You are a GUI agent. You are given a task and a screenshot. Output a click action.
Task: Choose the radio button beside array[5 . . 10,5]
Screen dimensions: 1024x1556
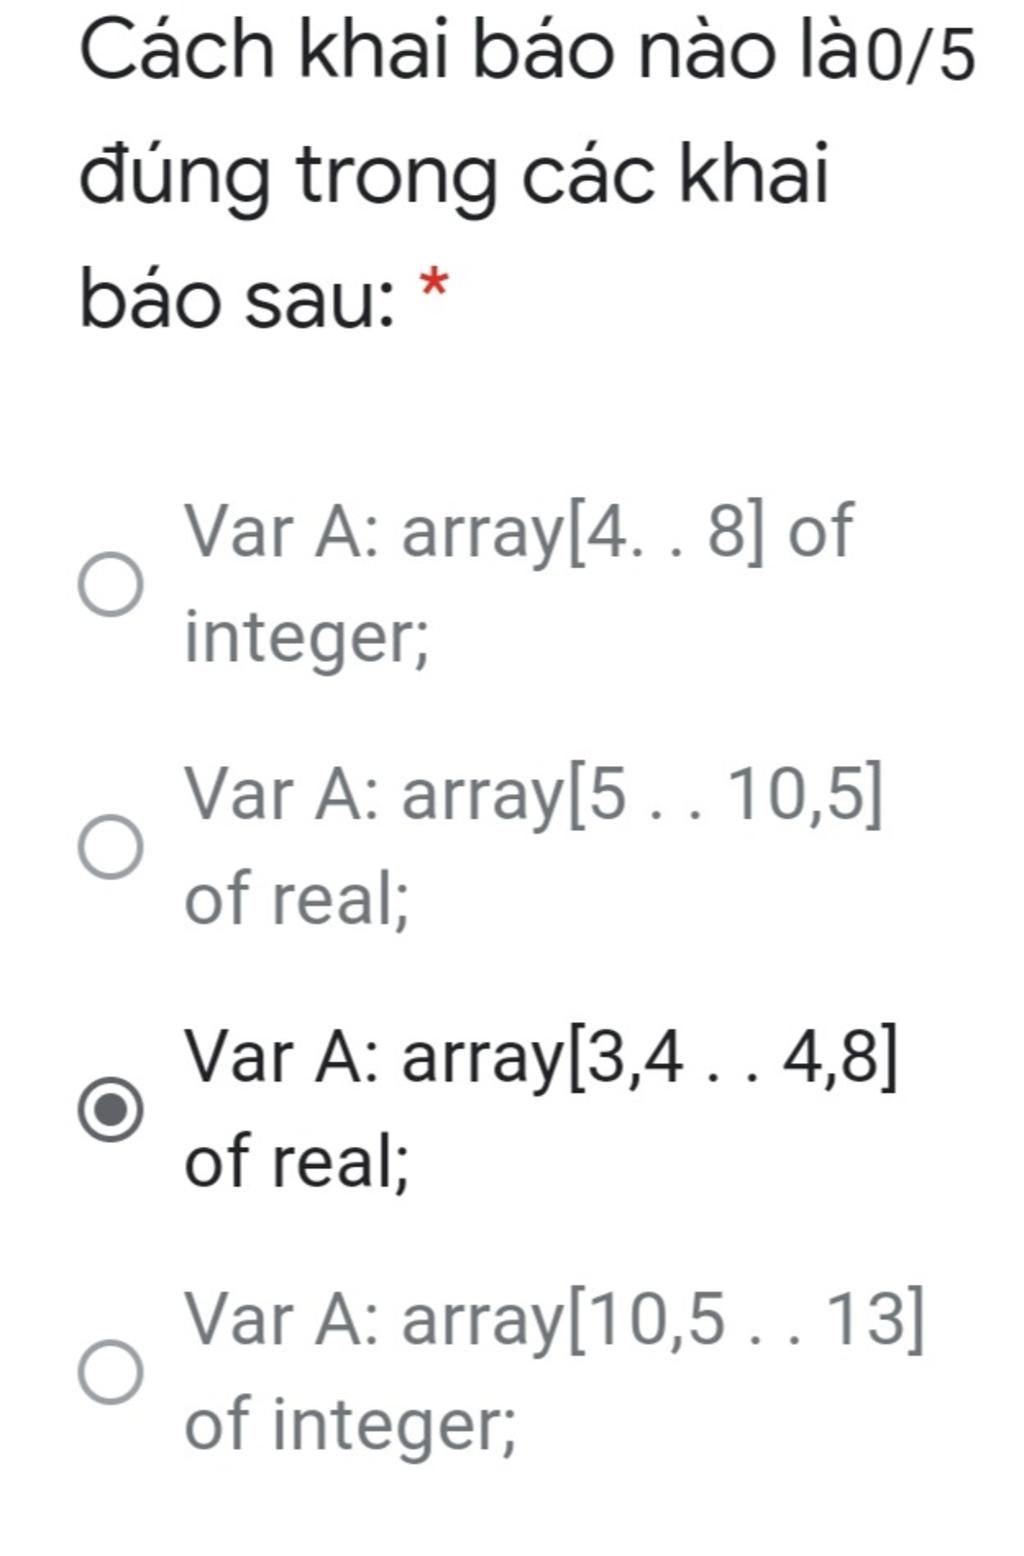111,846
